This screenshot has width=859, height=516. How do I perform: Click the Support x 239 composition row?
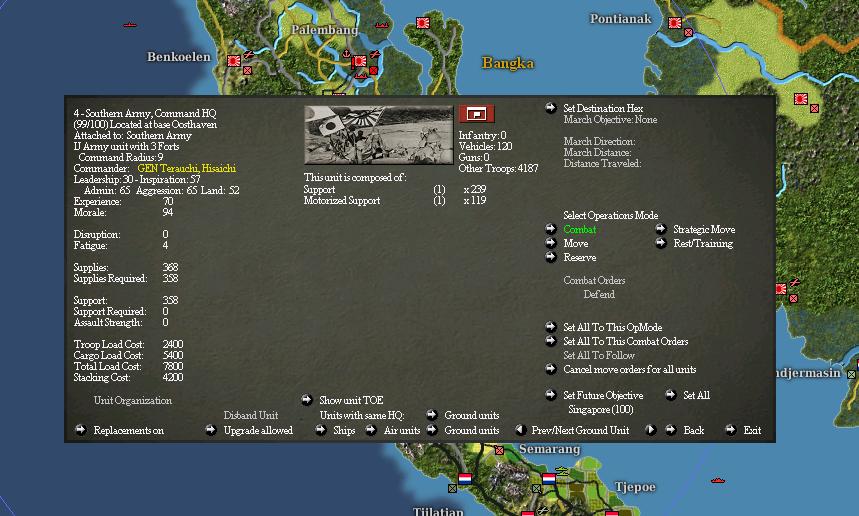(x=395, y=189)
